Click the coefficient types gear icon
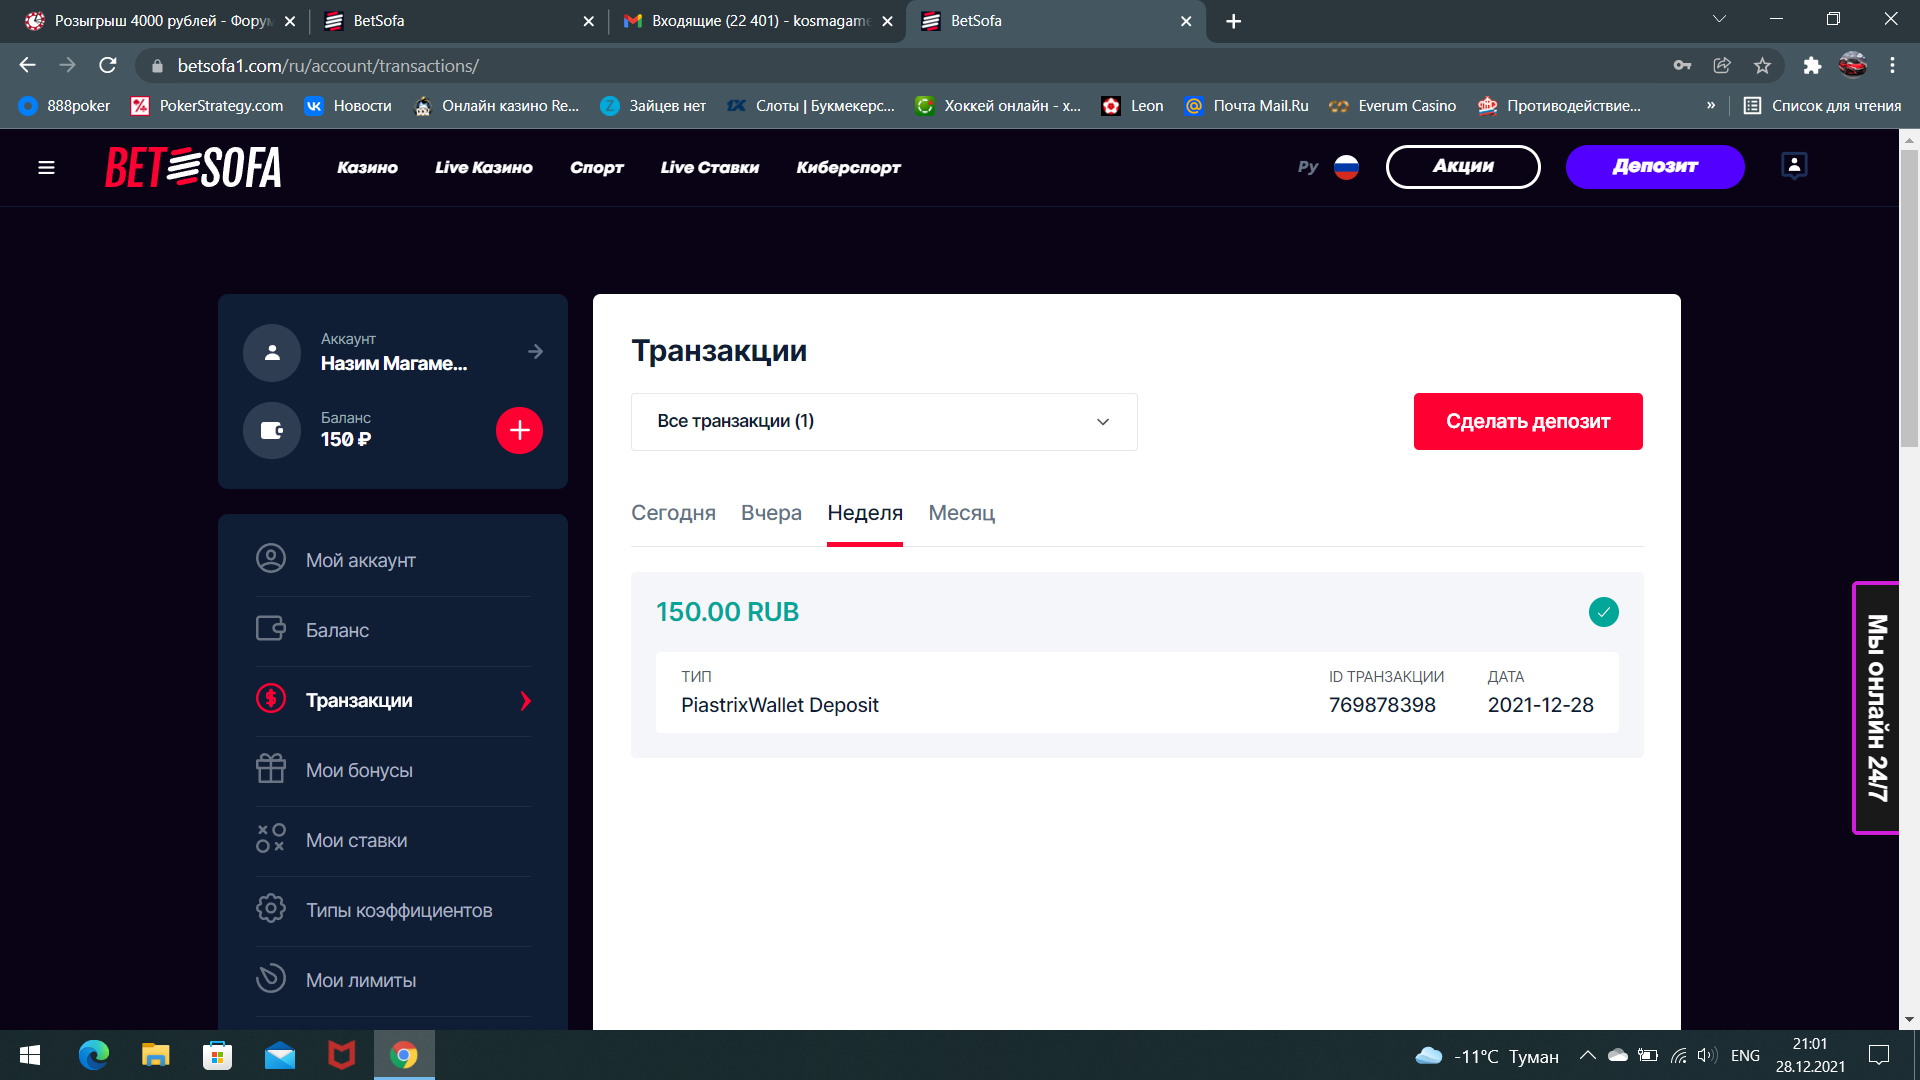This screenshot has width=1920, height=1080. [270, 909]
